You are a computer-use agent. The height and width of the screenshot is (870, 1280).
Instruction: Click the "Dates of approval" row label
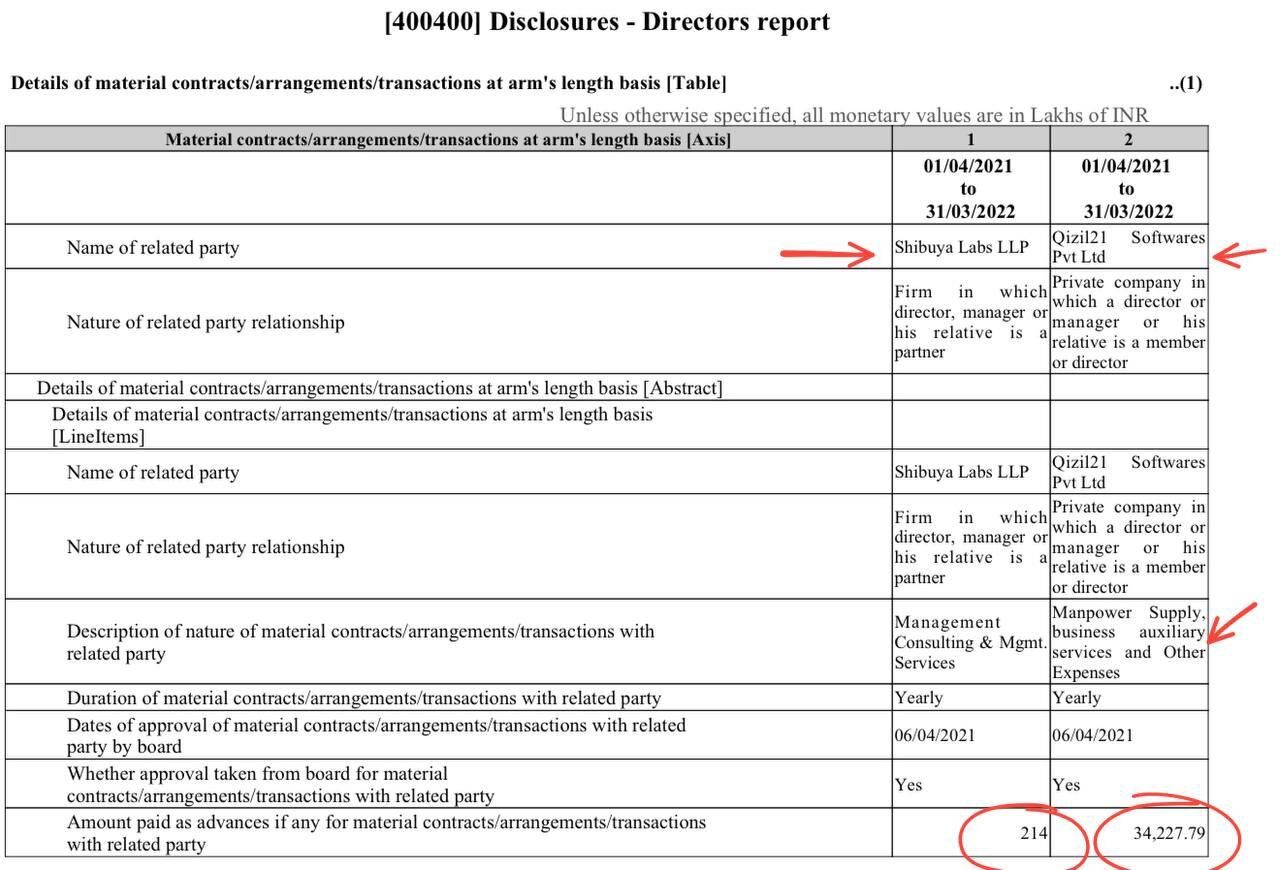(x=376, y=735)
